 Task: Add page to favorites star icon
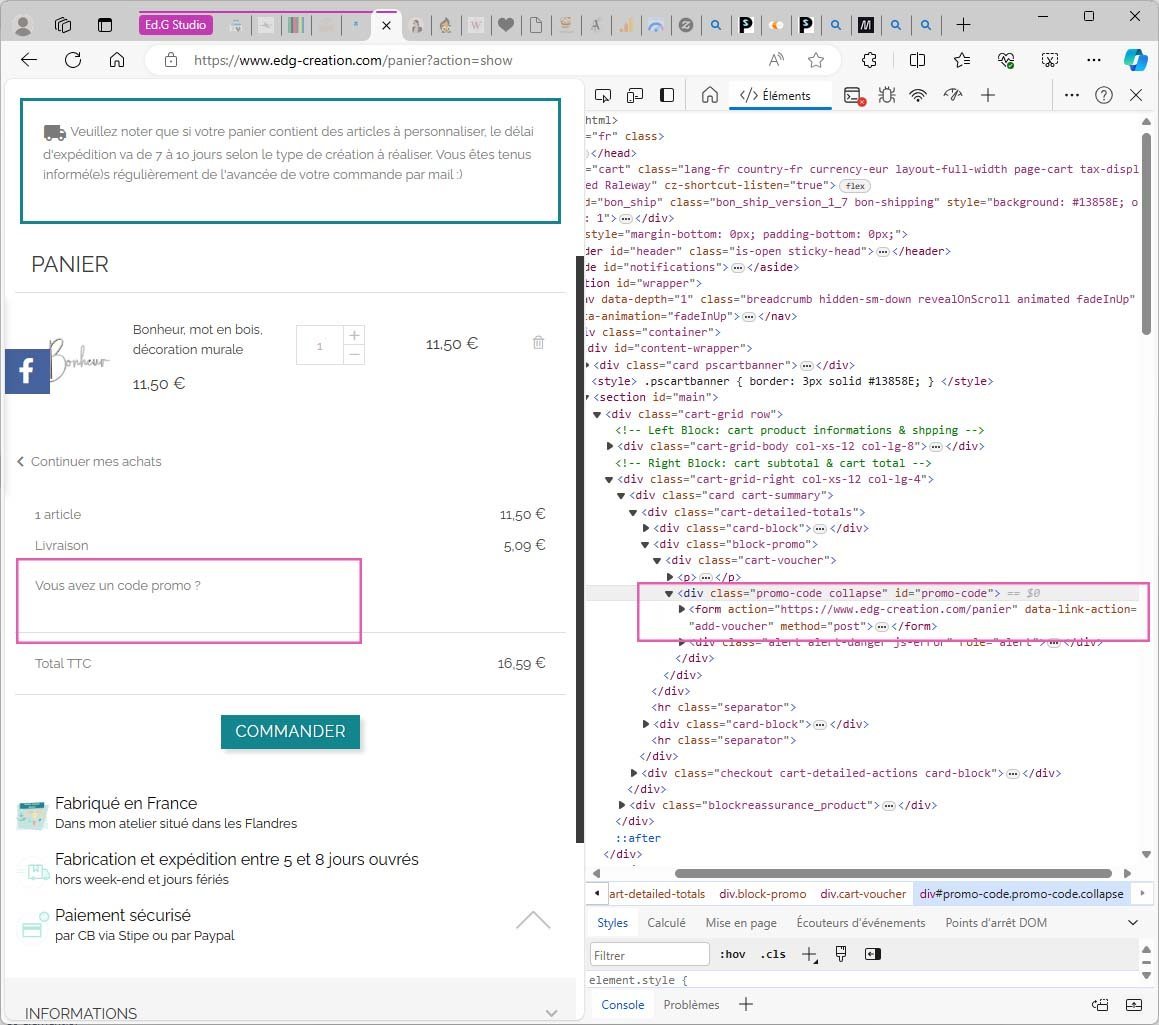click(x=816, y=61)
